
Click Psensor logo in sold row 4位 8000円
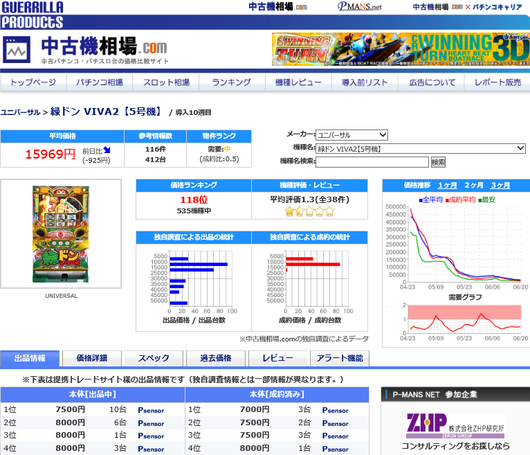tap(335, 449)
